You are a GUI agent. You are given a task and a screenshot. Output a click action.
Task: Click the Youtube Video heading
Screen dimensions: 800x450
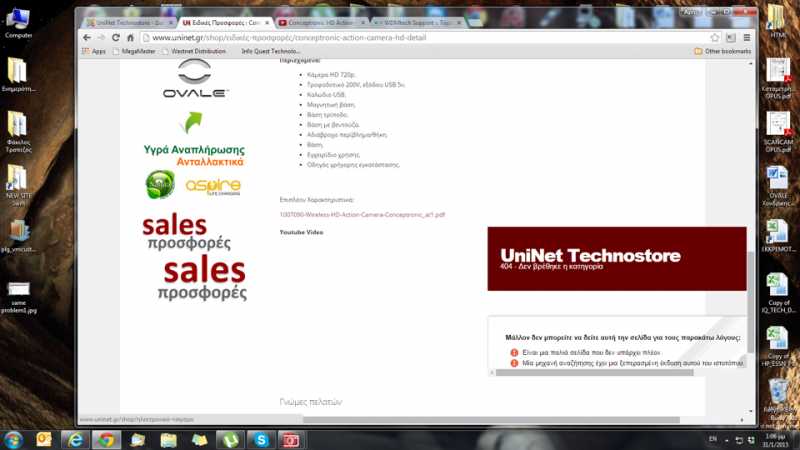click(x=301, y=232)
